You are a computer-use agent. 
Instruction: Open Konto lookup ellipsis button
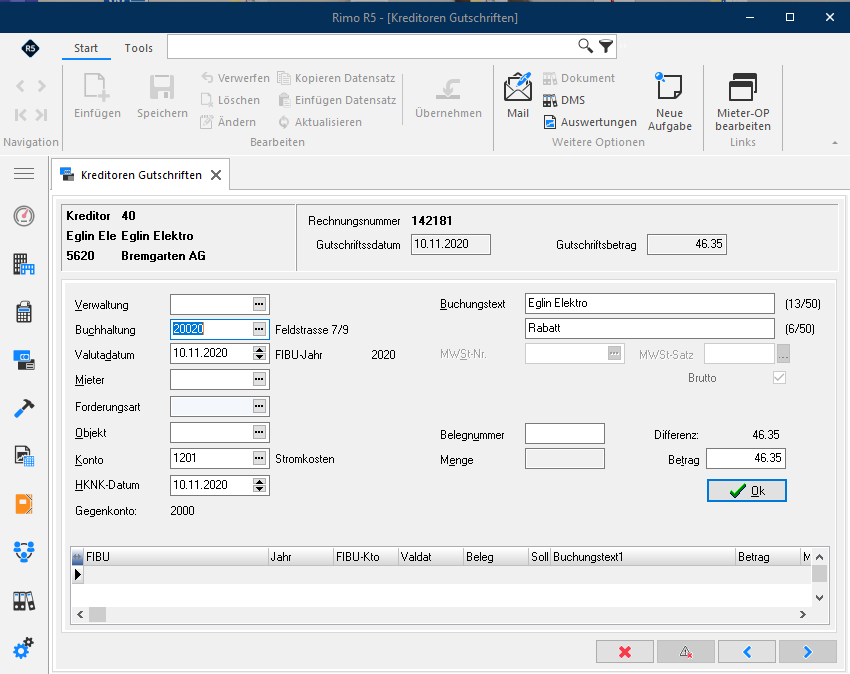coord(259,458)
